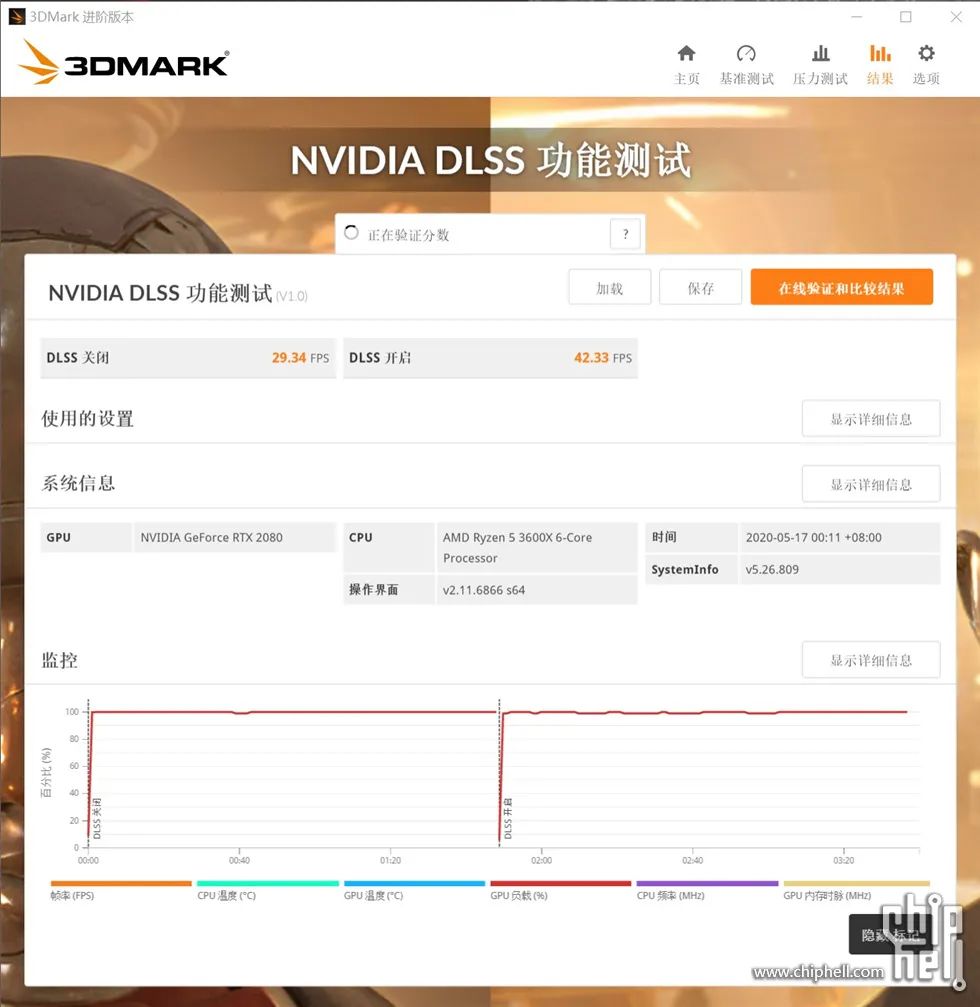
Task: Show details for monitoring (监控)
Action: pos(871,660)
